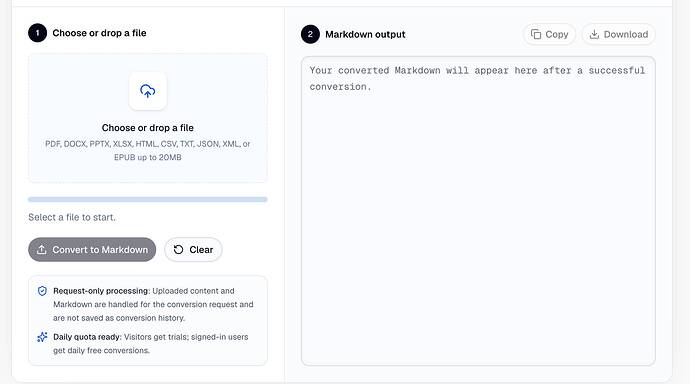Screen dimensions: 690x384
Task: Click the download arrow icon
Action: click(x=594, y=34)
